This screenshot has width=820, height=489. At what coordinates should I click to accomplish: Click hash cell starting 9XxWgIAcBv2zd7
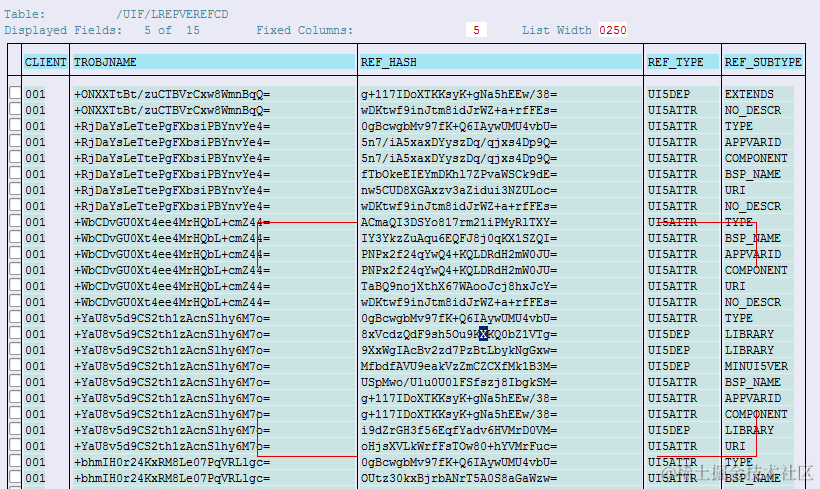[459, 350]
